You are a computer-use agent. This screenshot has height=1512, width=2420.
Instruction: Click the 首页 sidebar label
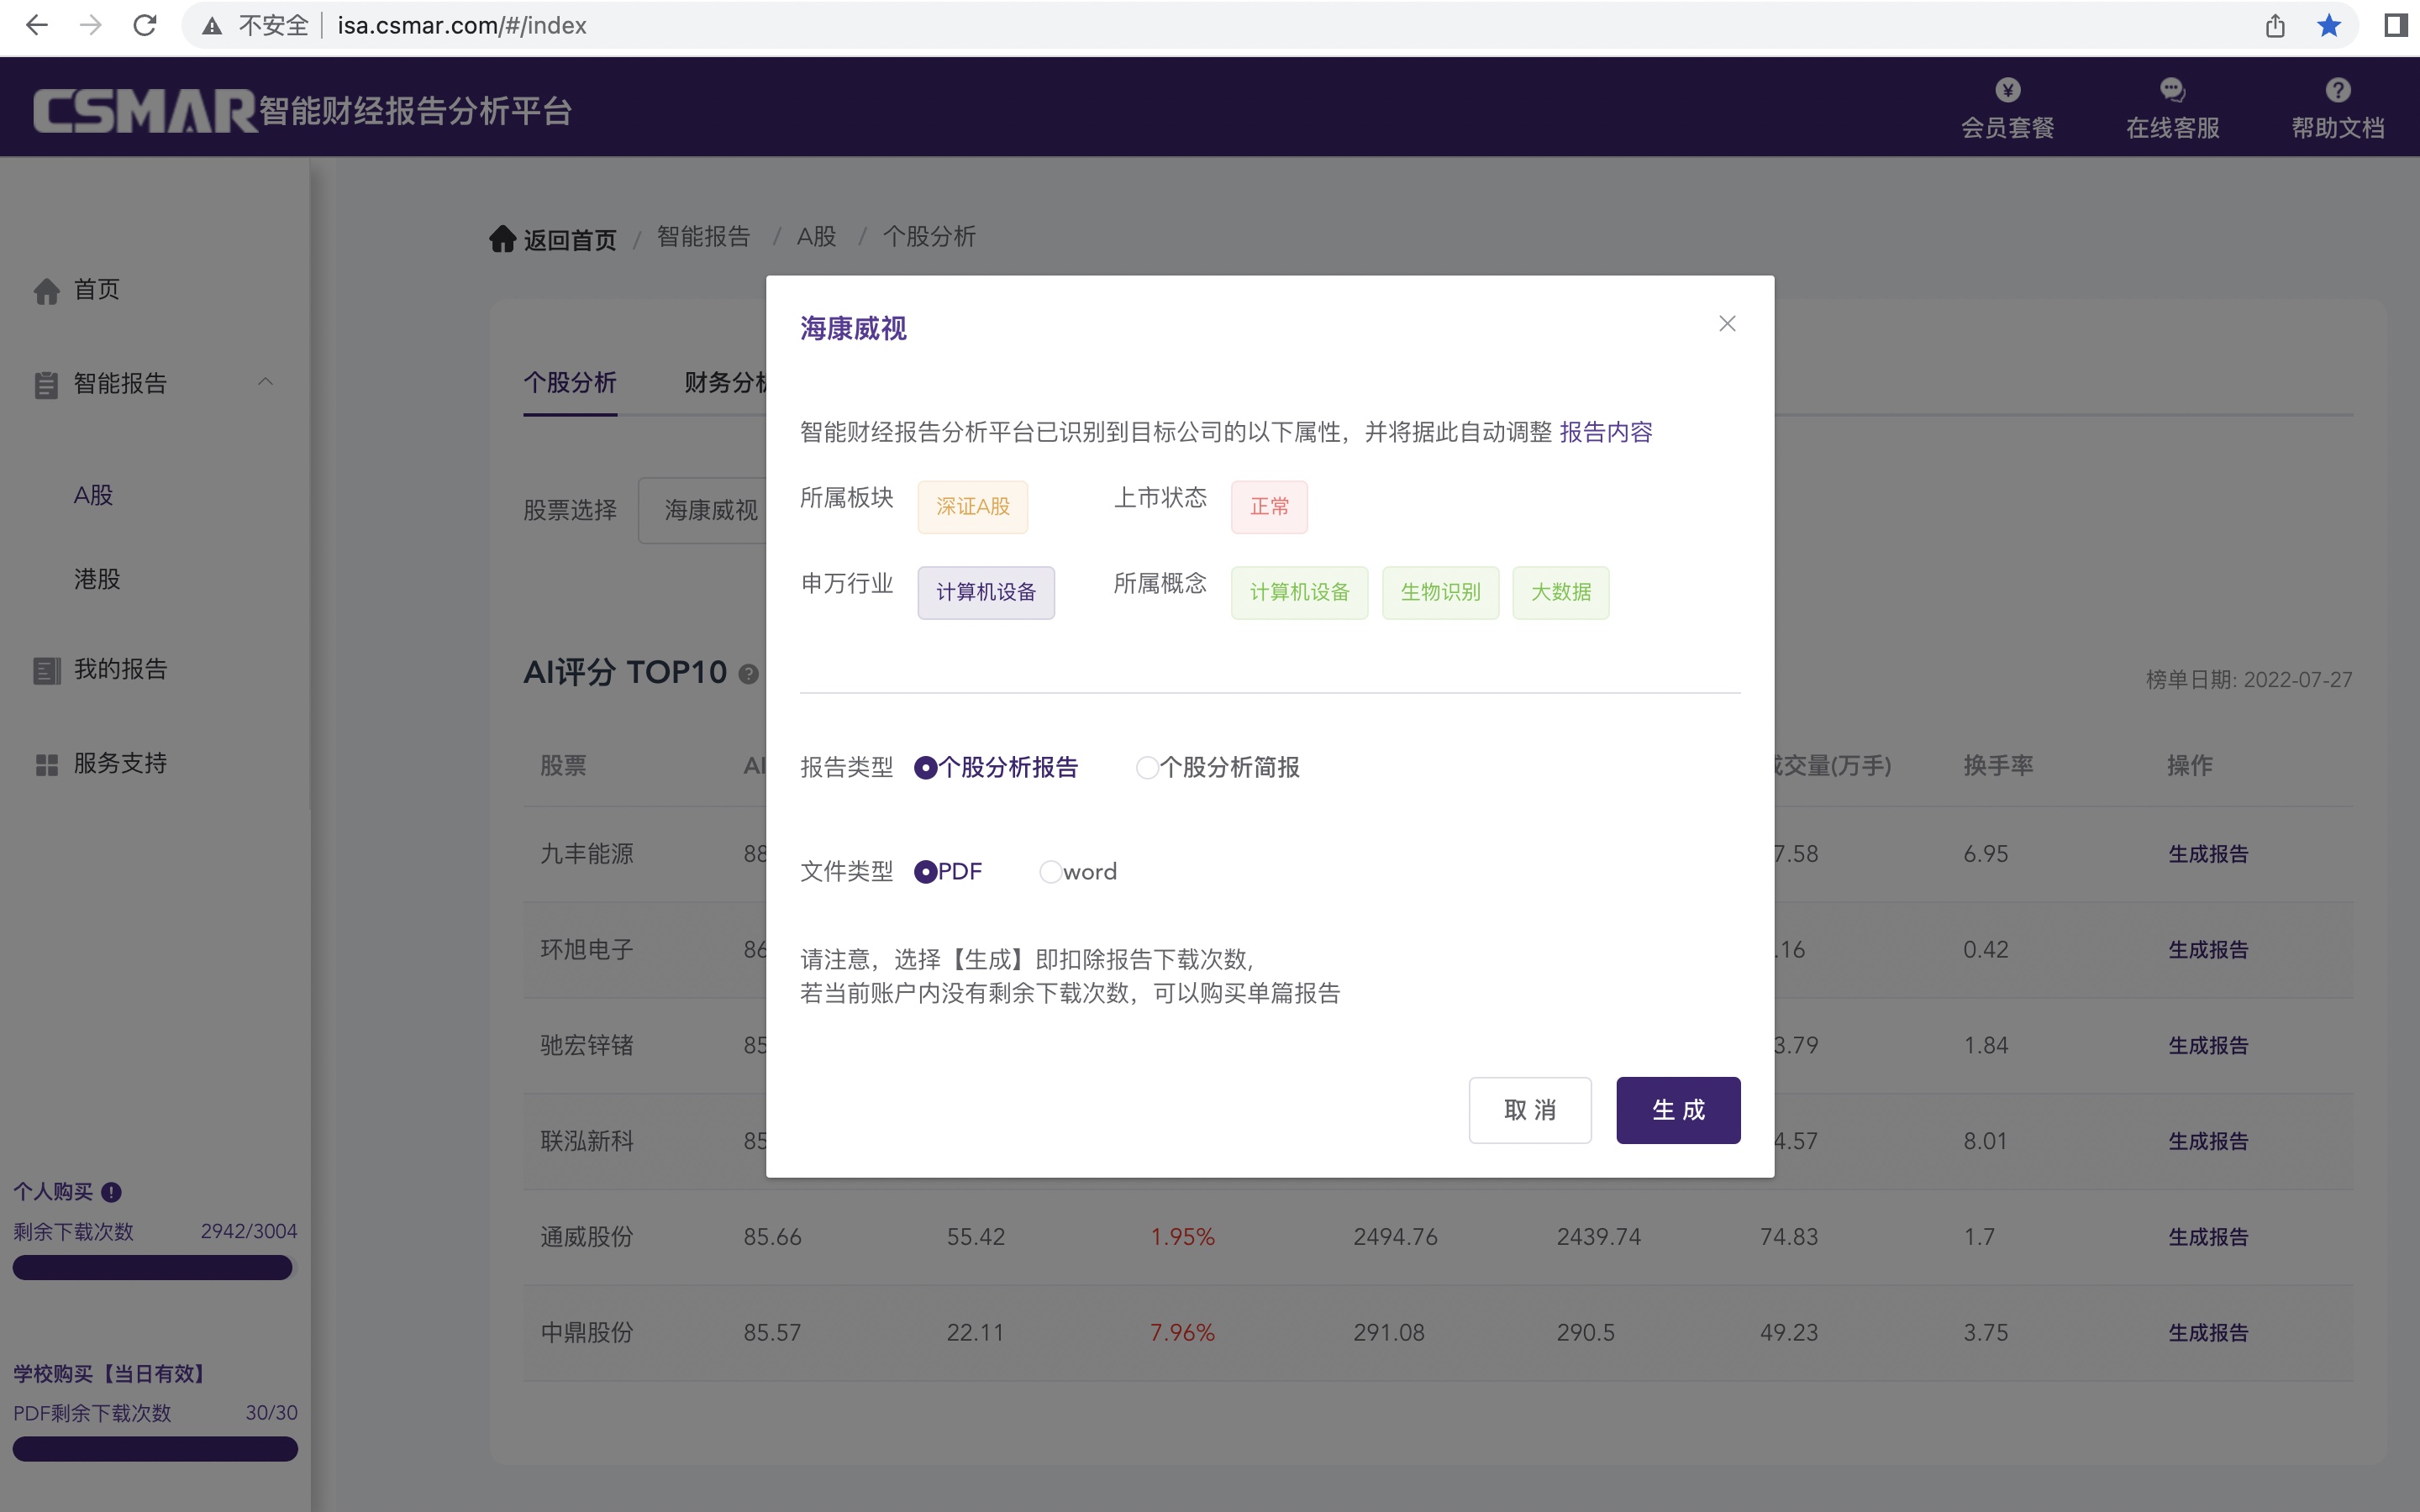tap(97, 290)
